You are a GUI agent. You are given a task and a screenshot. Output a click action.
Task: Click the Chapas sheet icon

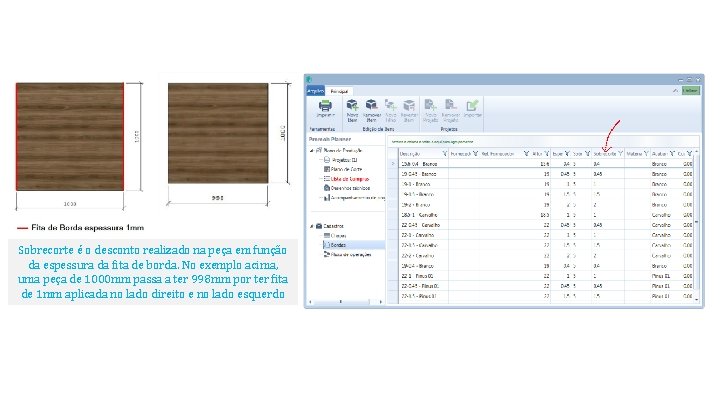point(327,236)
